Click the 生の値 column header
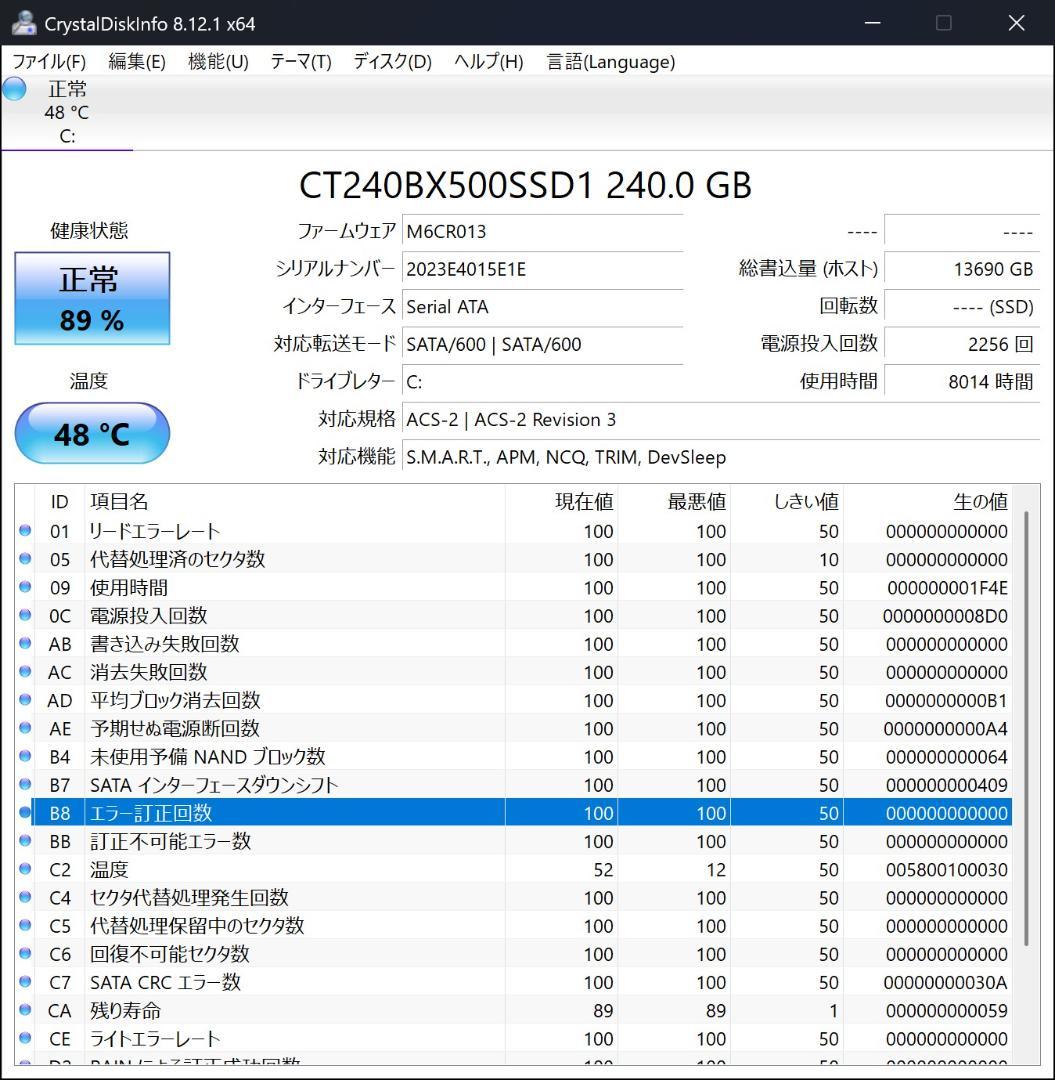 click(x=928, y=501)
